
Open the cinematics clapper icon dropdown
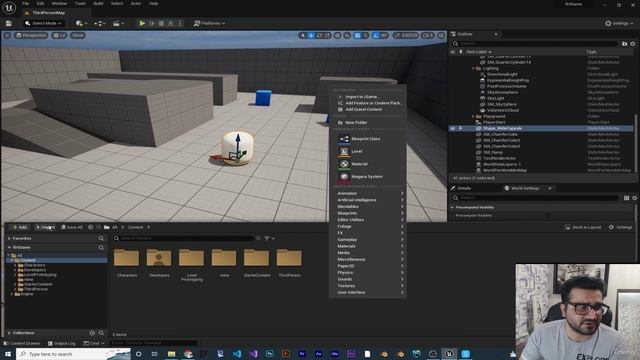pyautogui.click(x=118, y=23)
